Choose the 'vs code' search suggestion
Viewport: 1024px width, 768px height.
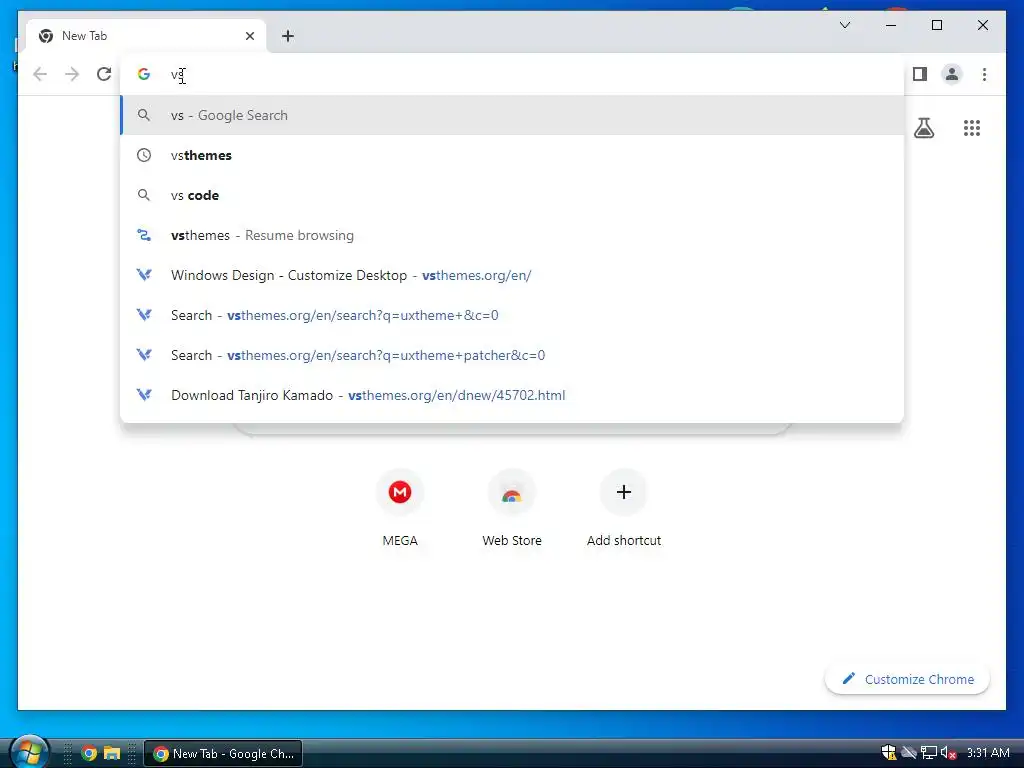pyautogui.click(x=512, y=195)
